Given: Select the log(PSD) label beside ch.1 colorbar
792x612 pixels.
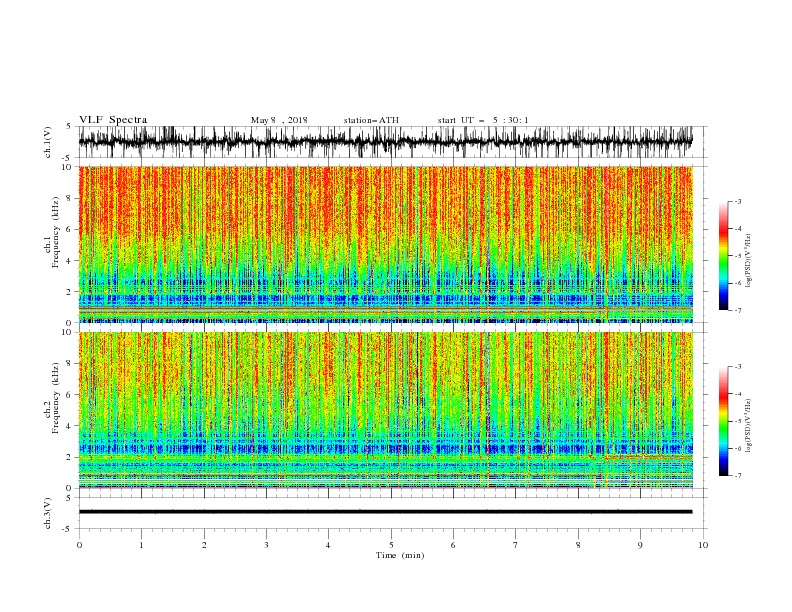Looking at the screenshot, I should coord(748,261).
